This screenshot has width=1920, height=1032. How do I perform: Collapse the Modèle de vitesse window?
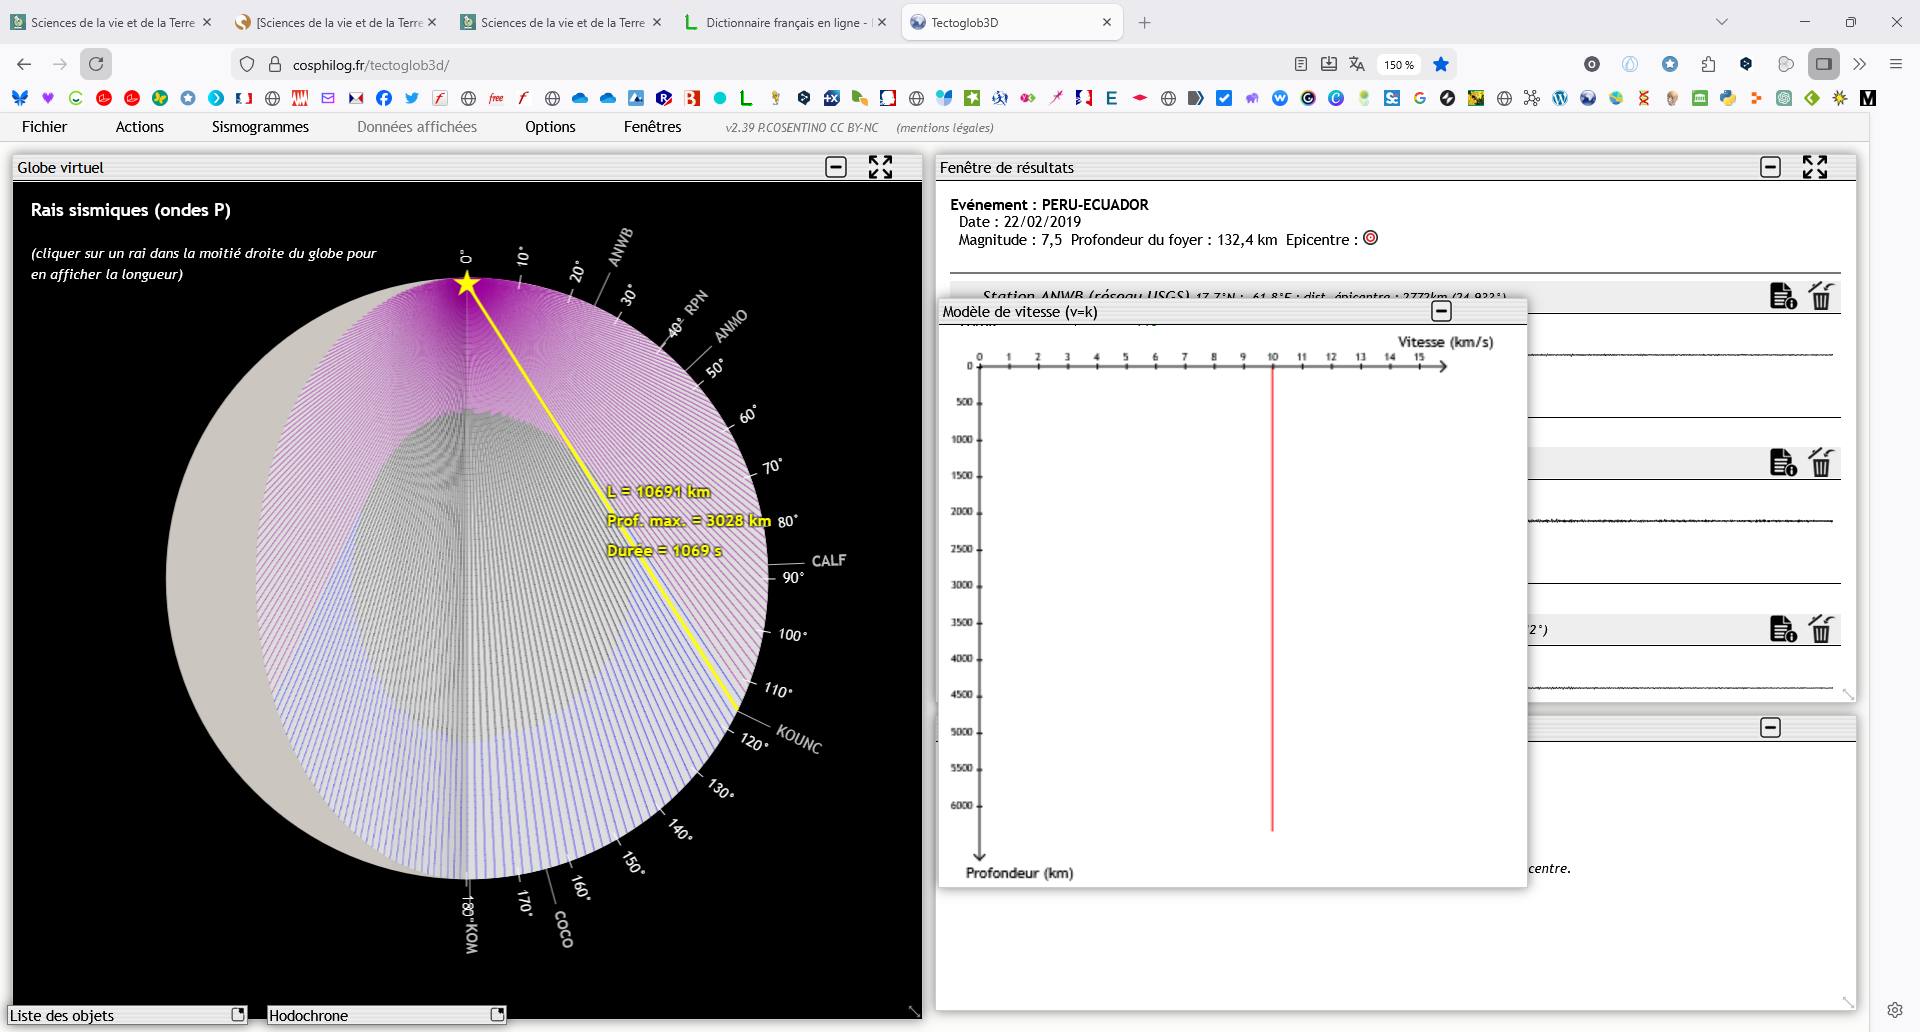1441,311
